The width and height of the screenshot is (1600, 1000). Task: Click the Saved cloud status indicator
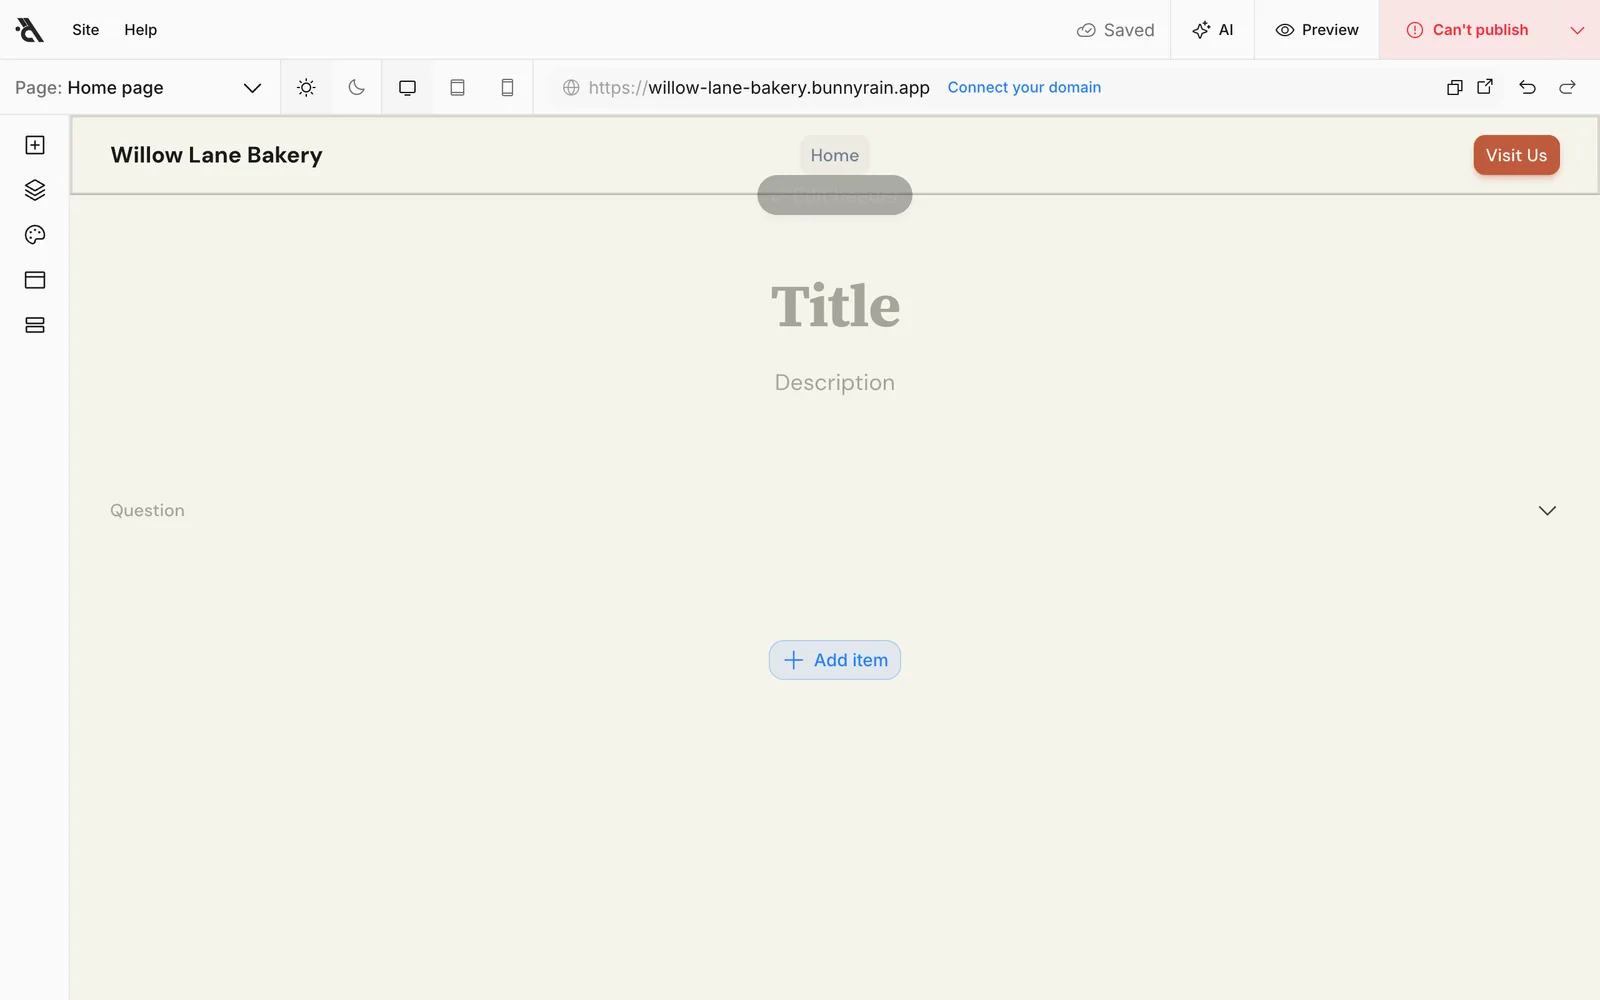click(1115, 30)
